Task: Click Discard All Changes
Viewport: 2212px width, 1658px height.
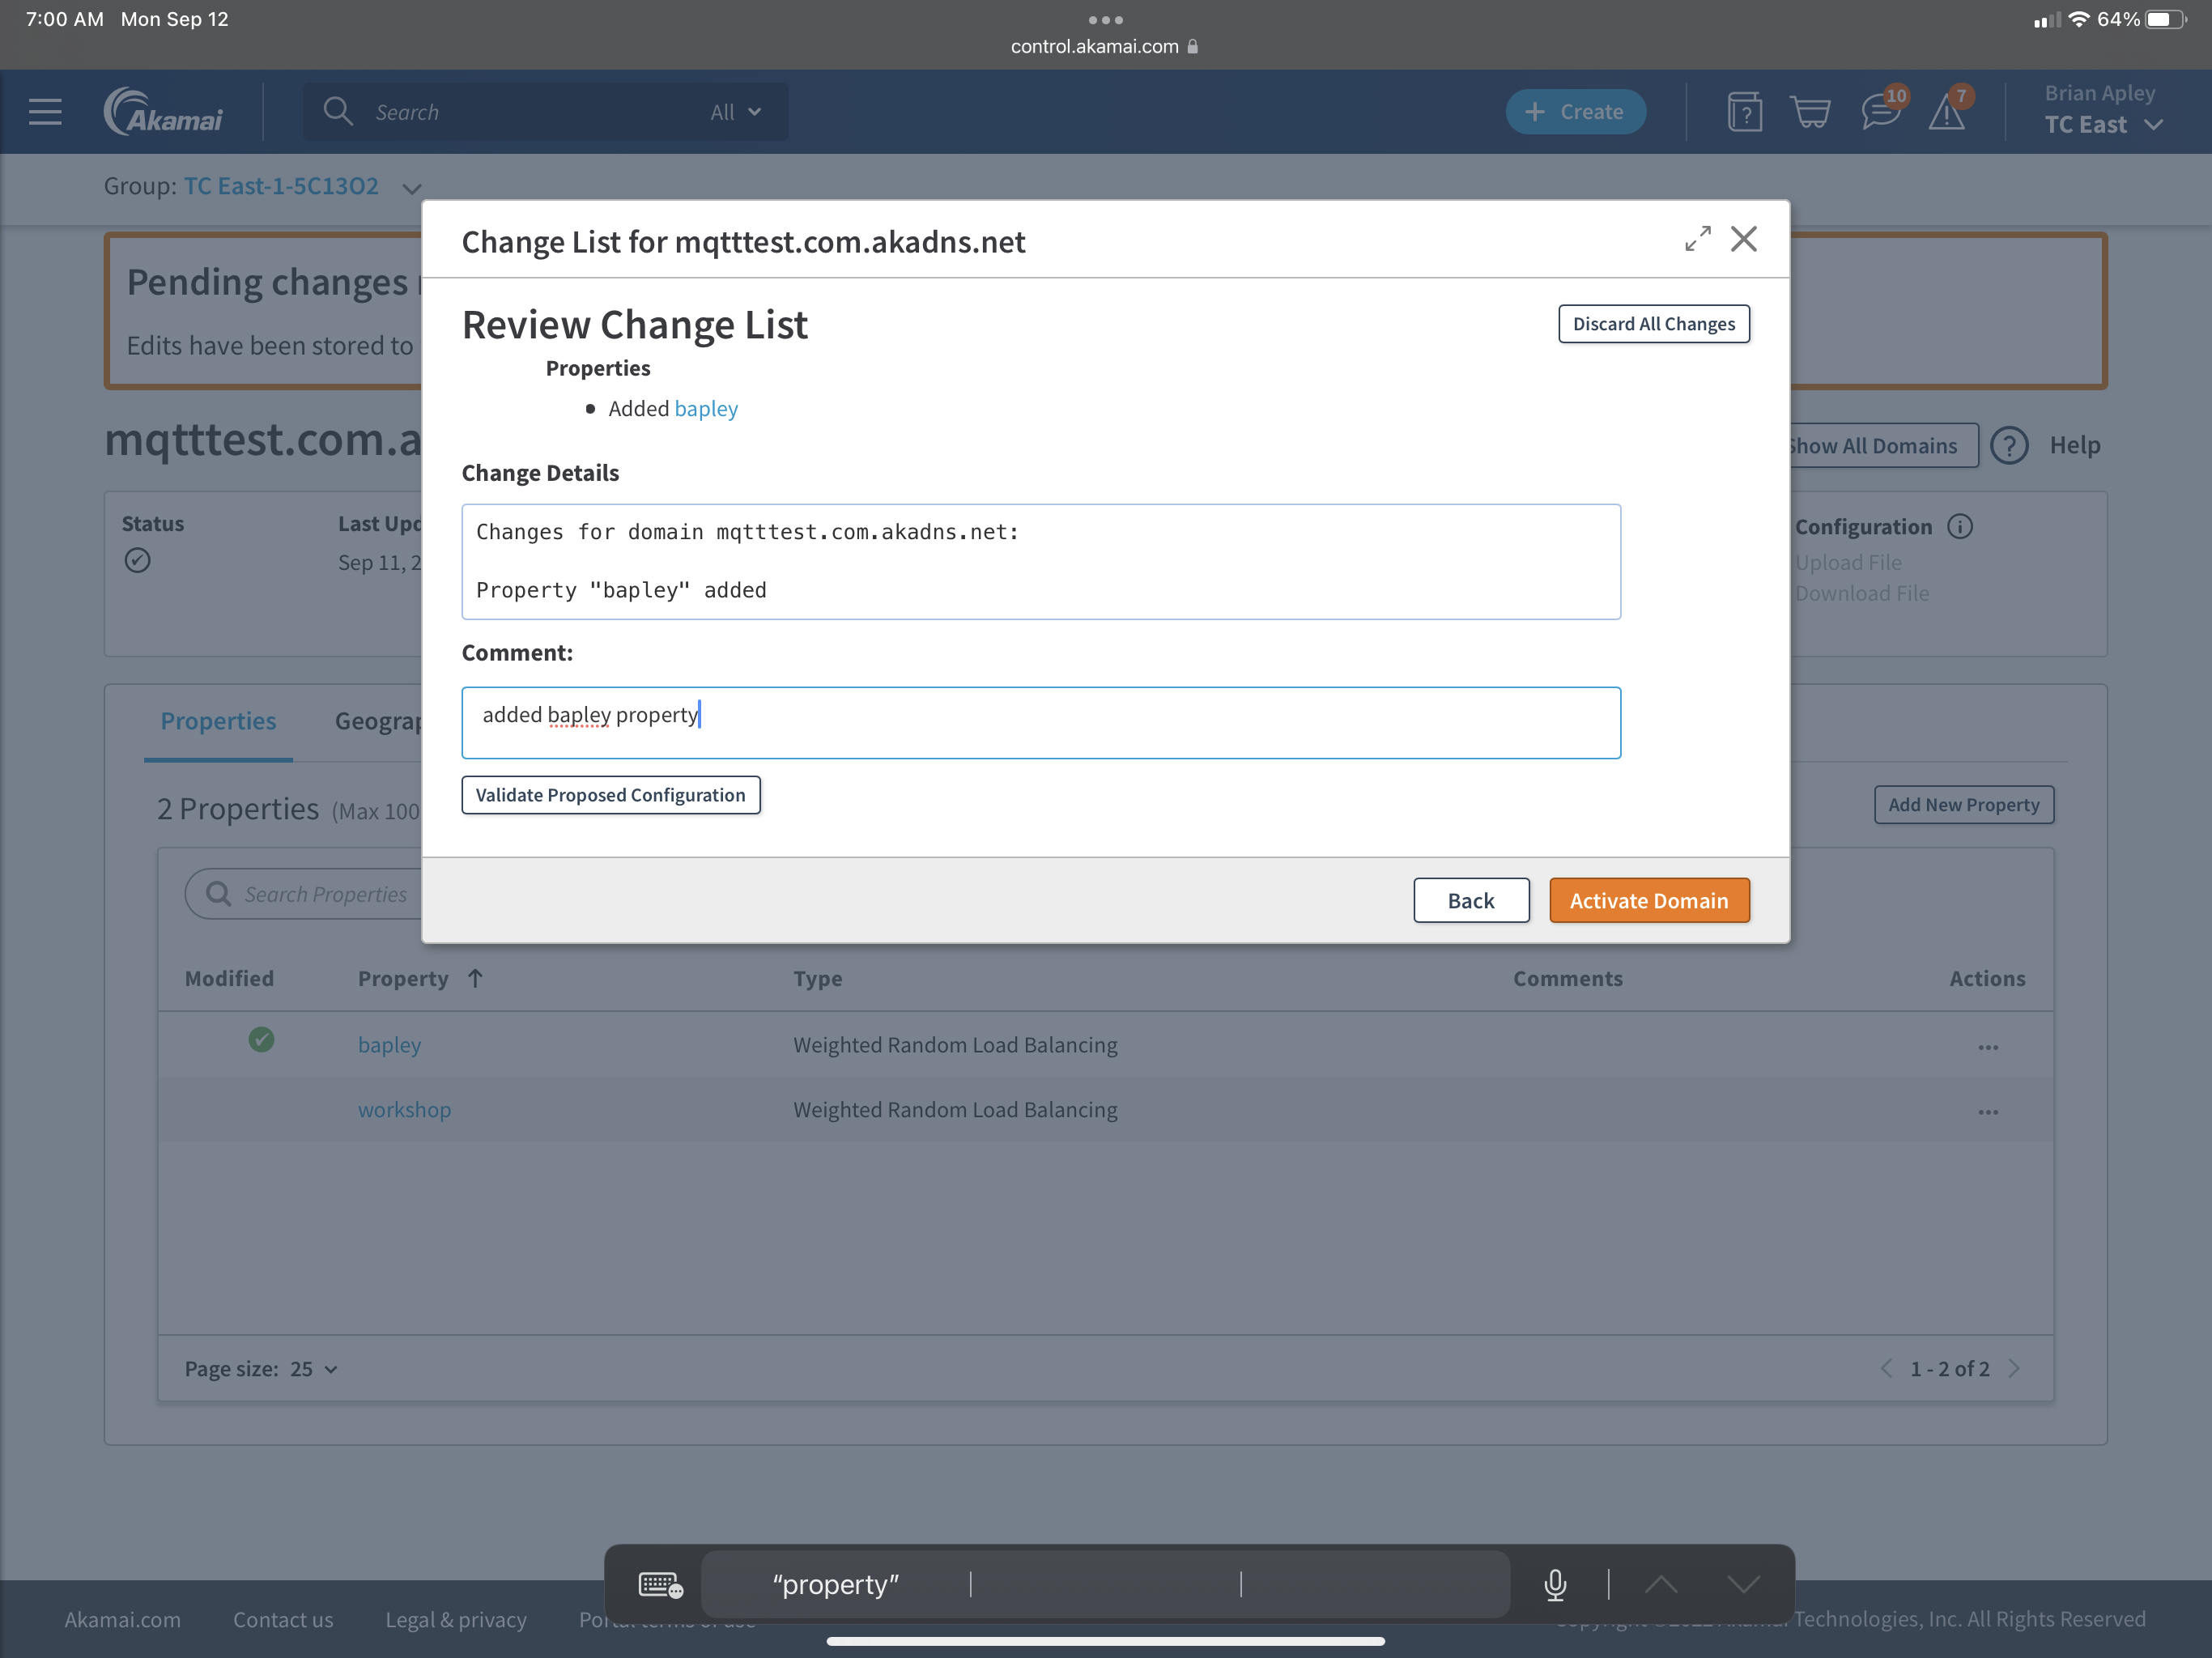Action: click(x=1653, y=323)
